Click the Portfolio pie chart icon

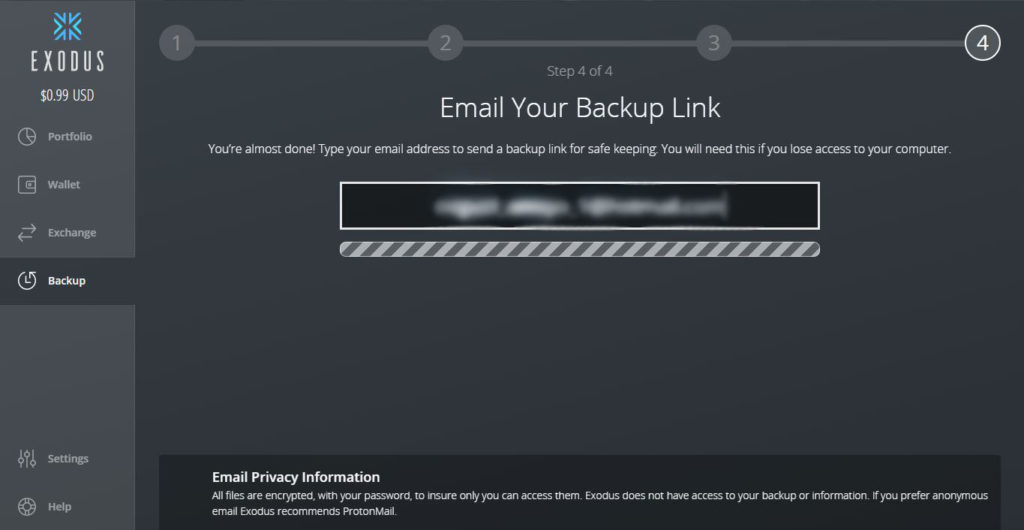[x=28, y=137]
